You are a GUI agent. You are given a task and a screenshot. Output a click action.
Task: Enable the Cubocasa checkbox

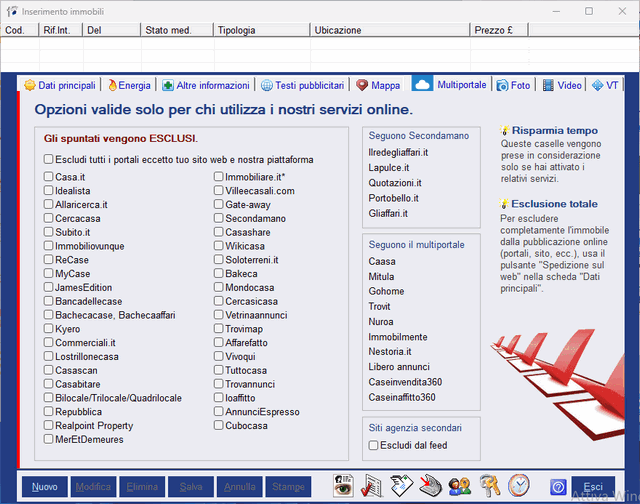click(x=218, y=425)
